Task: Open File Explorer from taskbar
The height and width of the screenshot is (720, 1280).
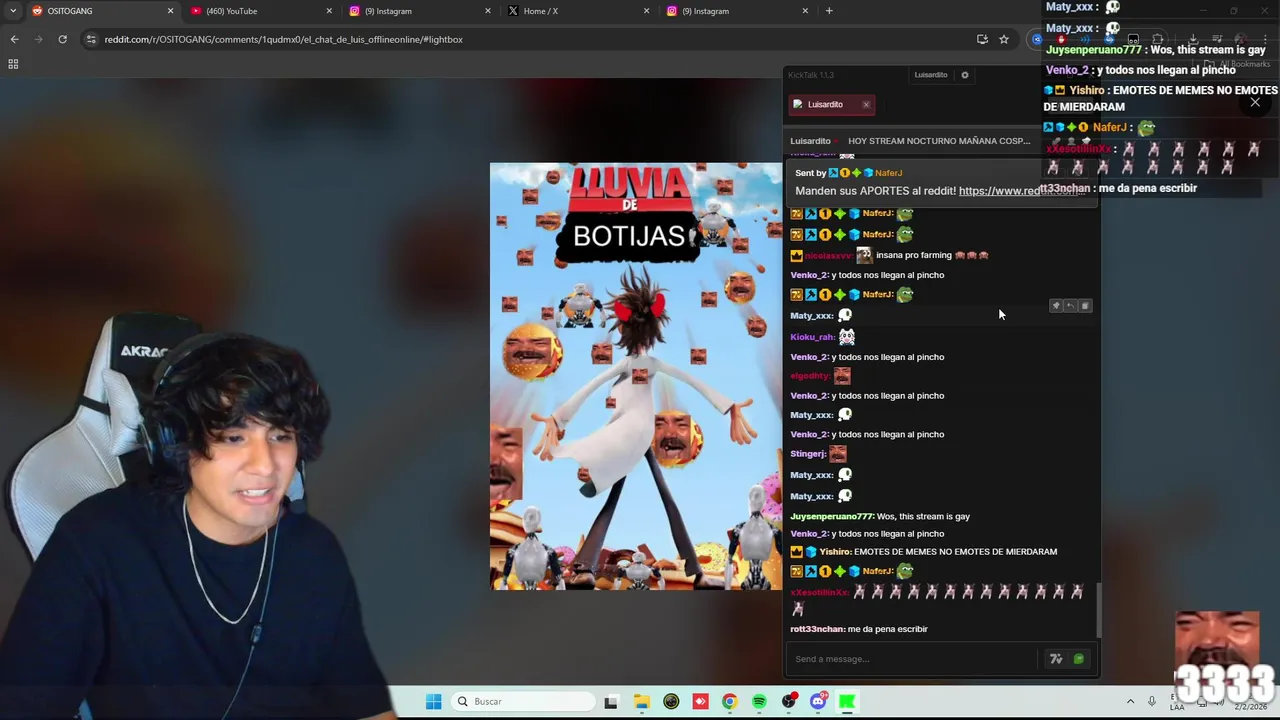Action: (641, 702)
